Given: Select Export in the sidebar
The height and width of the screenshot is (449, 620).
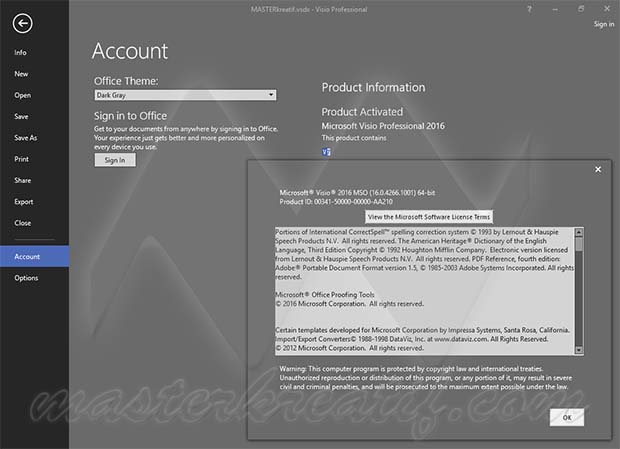Looking at the screenshot, I should click(x=24, y=202).
